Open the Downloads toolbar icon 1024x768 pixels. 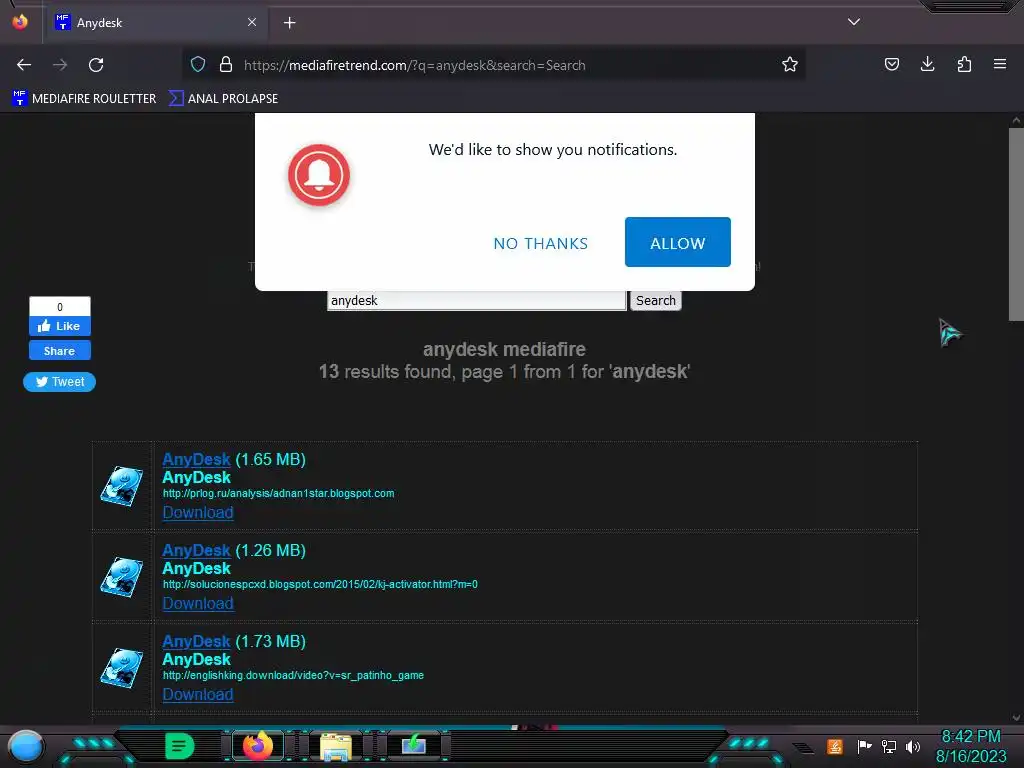pos(927,64)
